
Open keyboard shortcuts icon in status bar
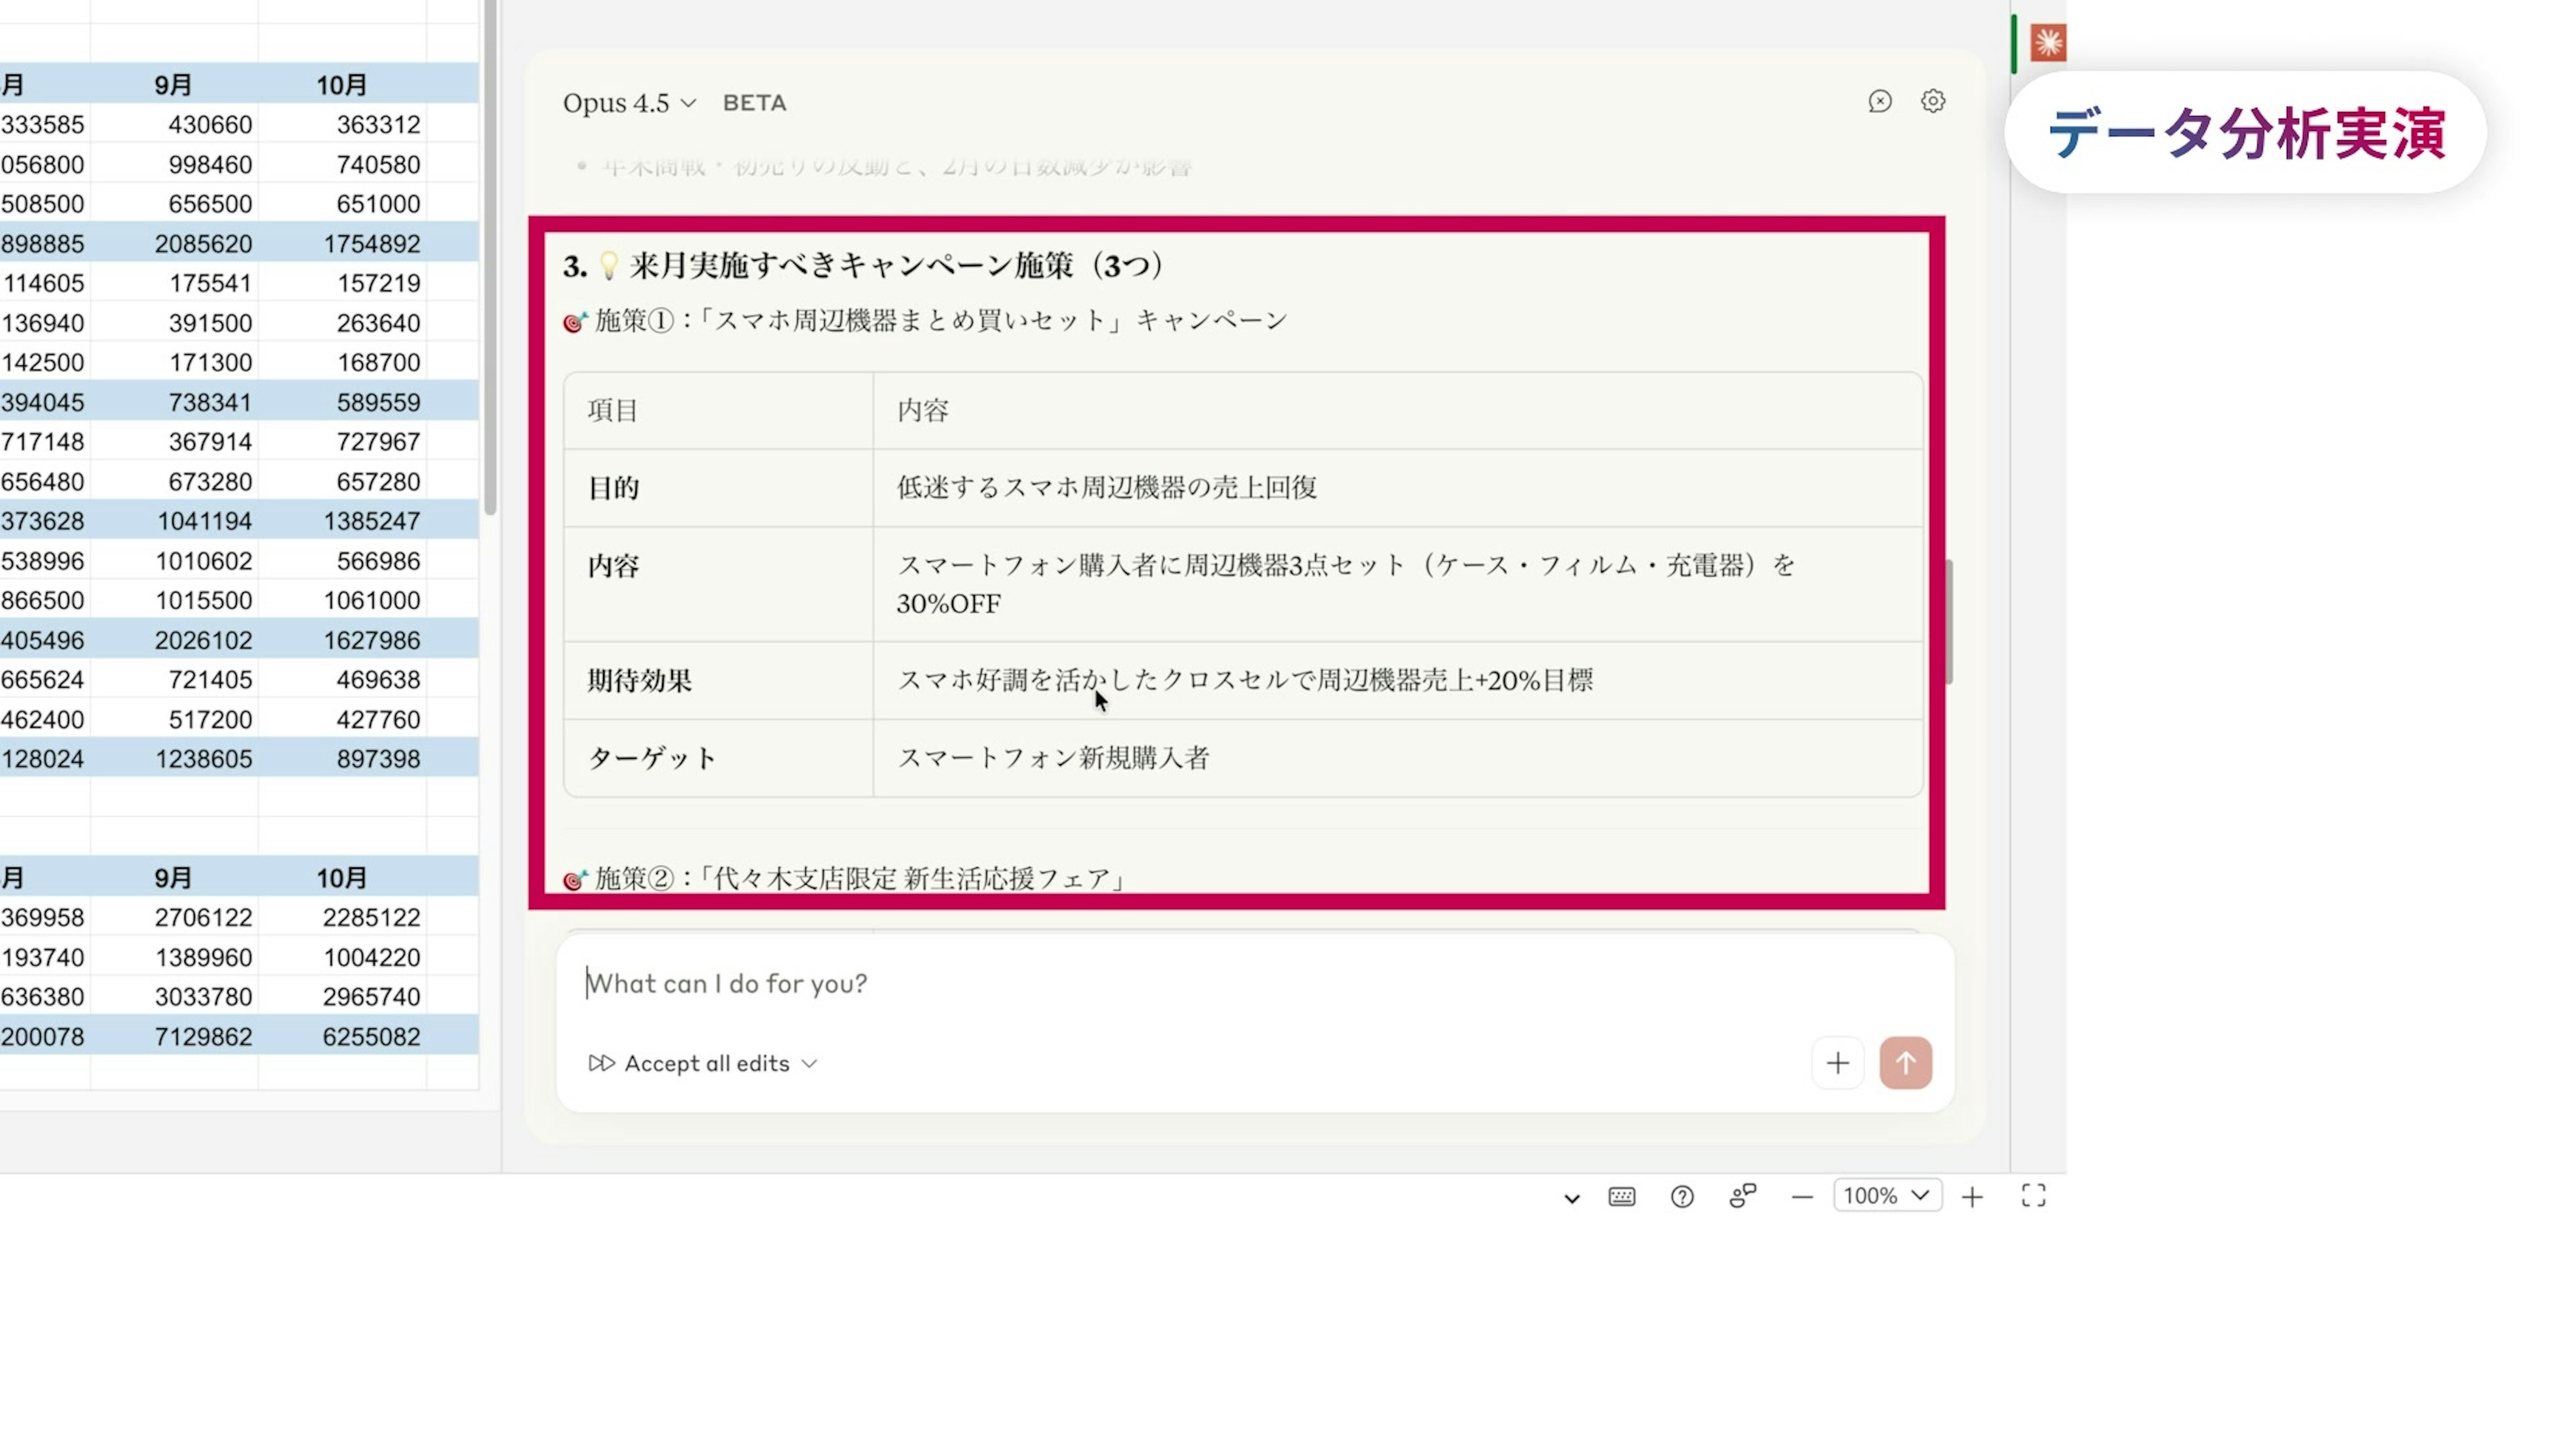[1621, 1197]
